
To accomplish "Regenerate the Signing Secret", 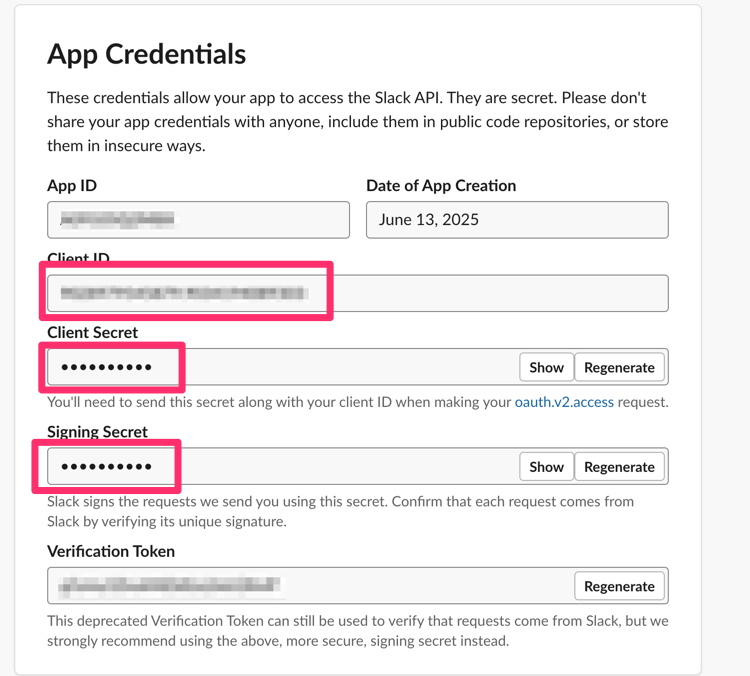I will tap(619, 467).
